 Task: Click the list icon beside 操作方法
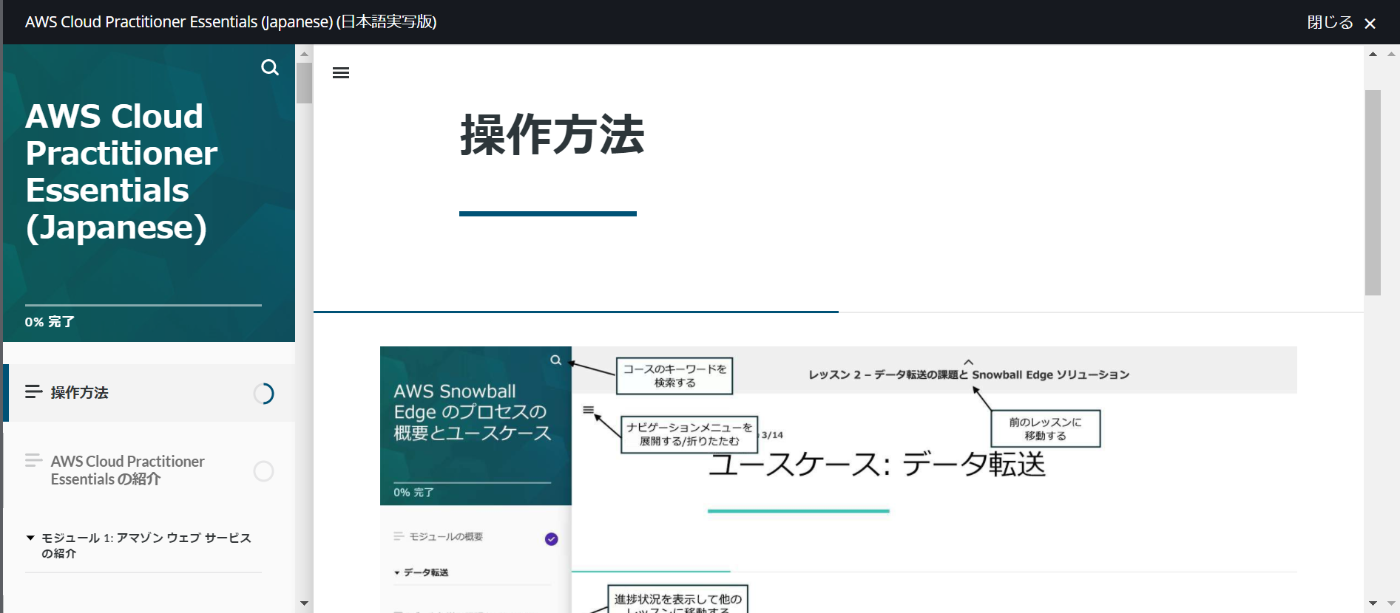pos(34,392)
